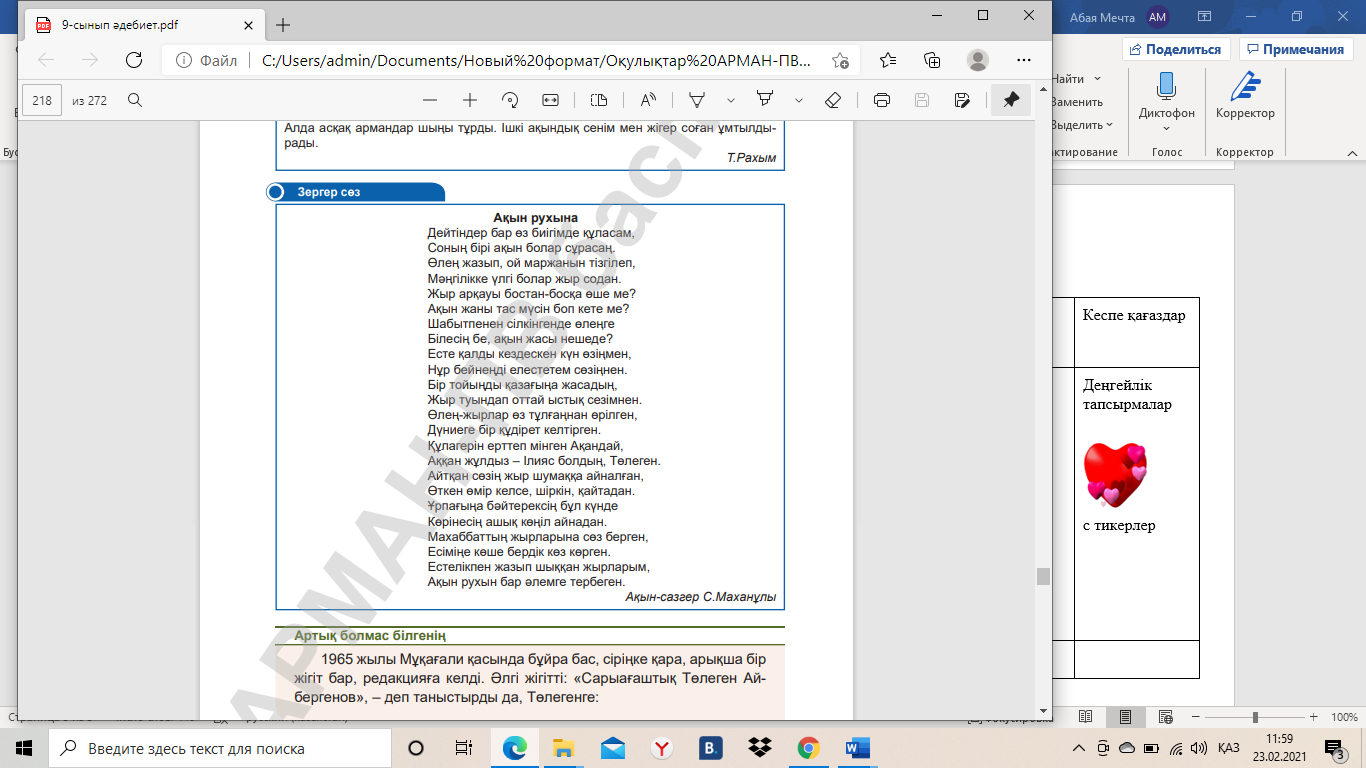The width and height of the screenshot is (1366, 768).
Task: Select the PDF Draw pen tool
Action: pyautogui.click(x=697, y=100)
